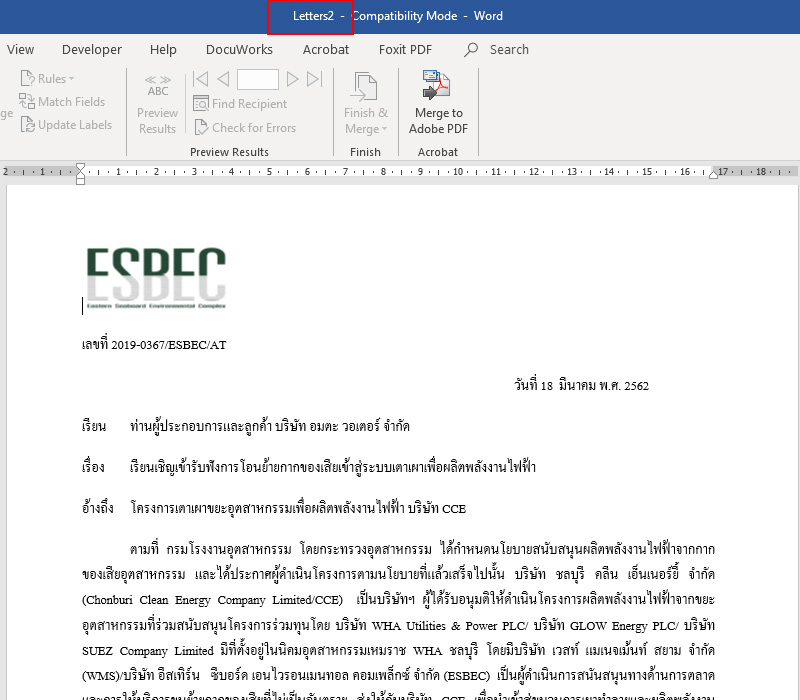
Task: Click the right indent ruler marker
Action: click(x=714, y=175)
